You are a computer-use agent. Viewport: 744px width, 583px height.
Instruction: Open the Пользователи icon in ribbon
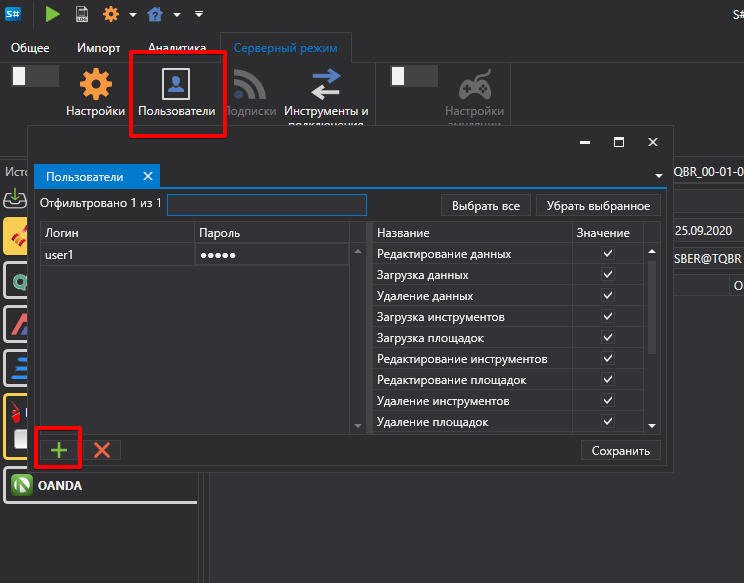[x=177, y=92]
